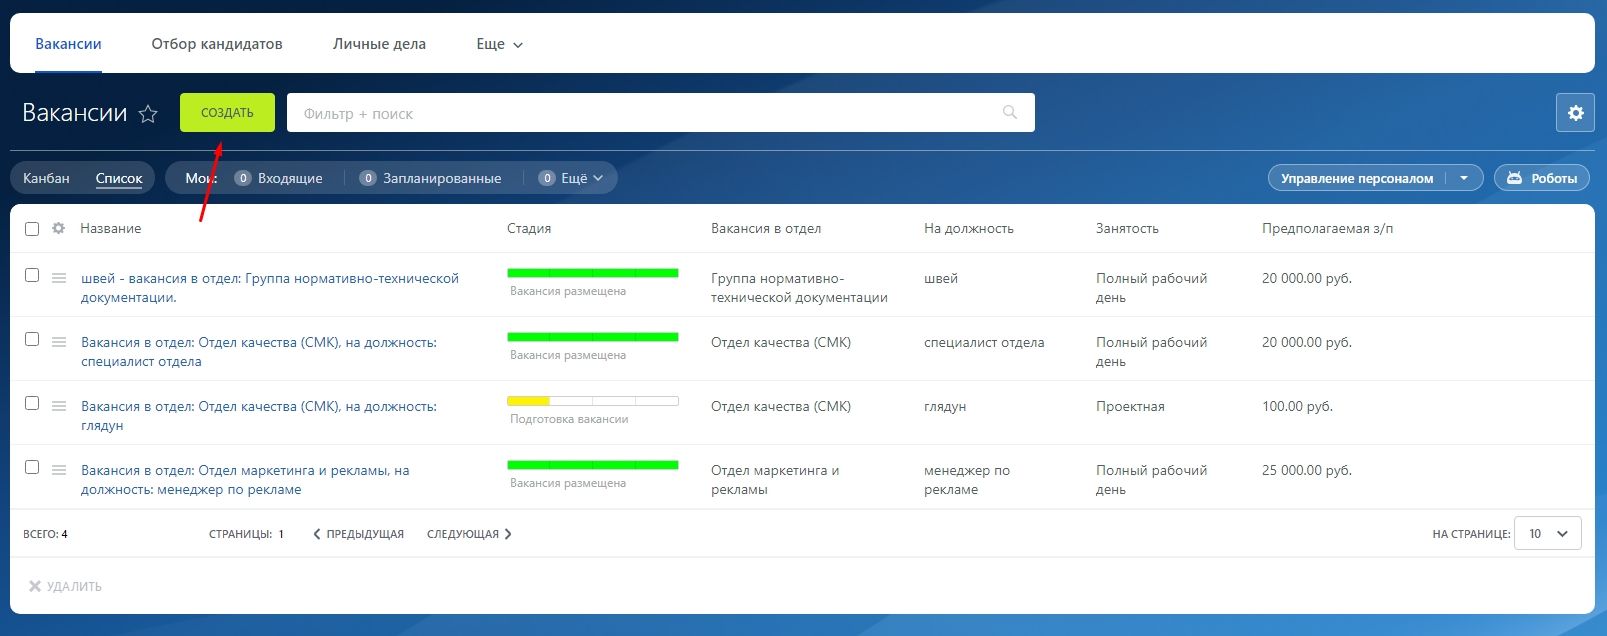Viewport: 1607px width, 636px height.
Task: Click the search magnifier icon in the filter
Action: pyautogui.click(x=1010, y=113)
